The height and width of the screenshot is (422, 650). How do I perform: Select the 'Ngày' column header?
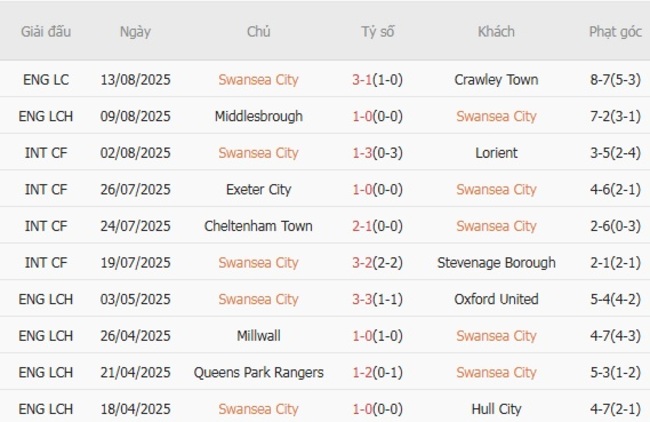135,31
